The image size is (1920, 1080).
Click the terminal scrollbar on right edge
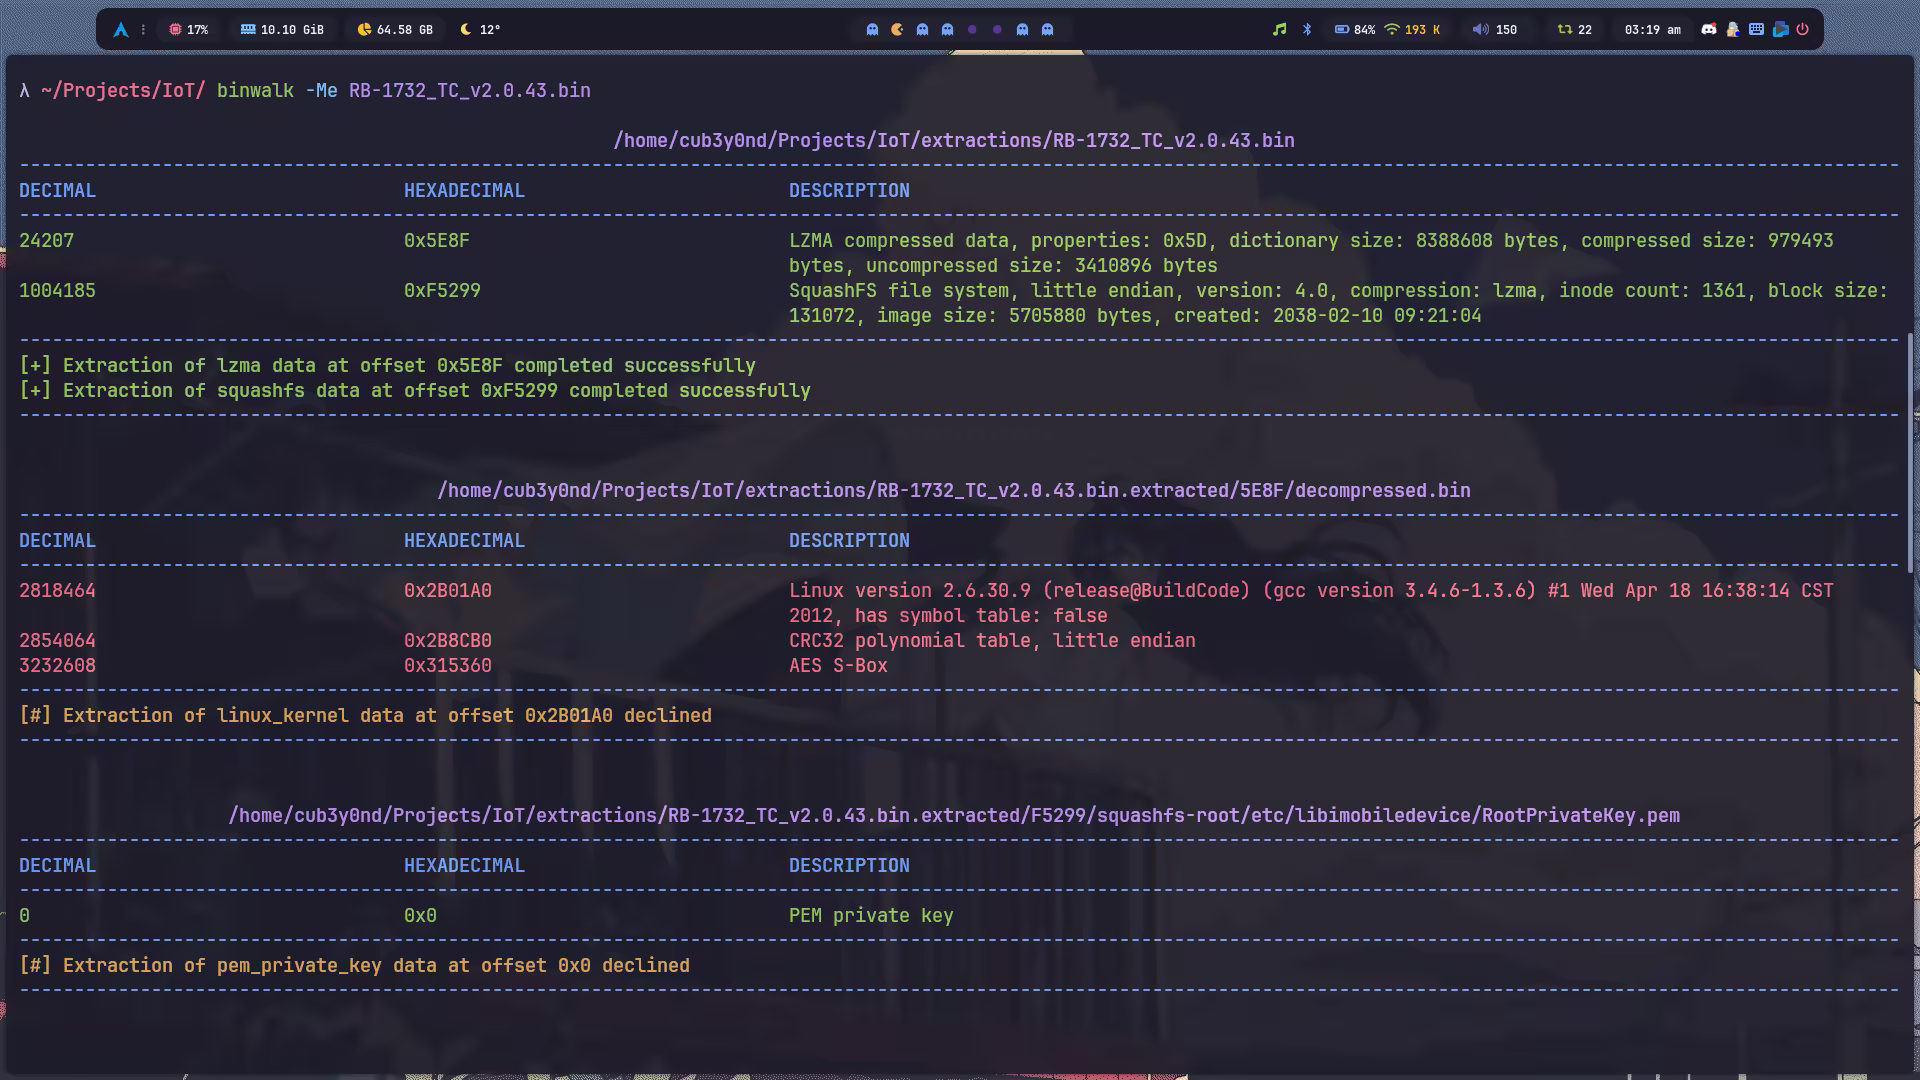[1911, 452]
